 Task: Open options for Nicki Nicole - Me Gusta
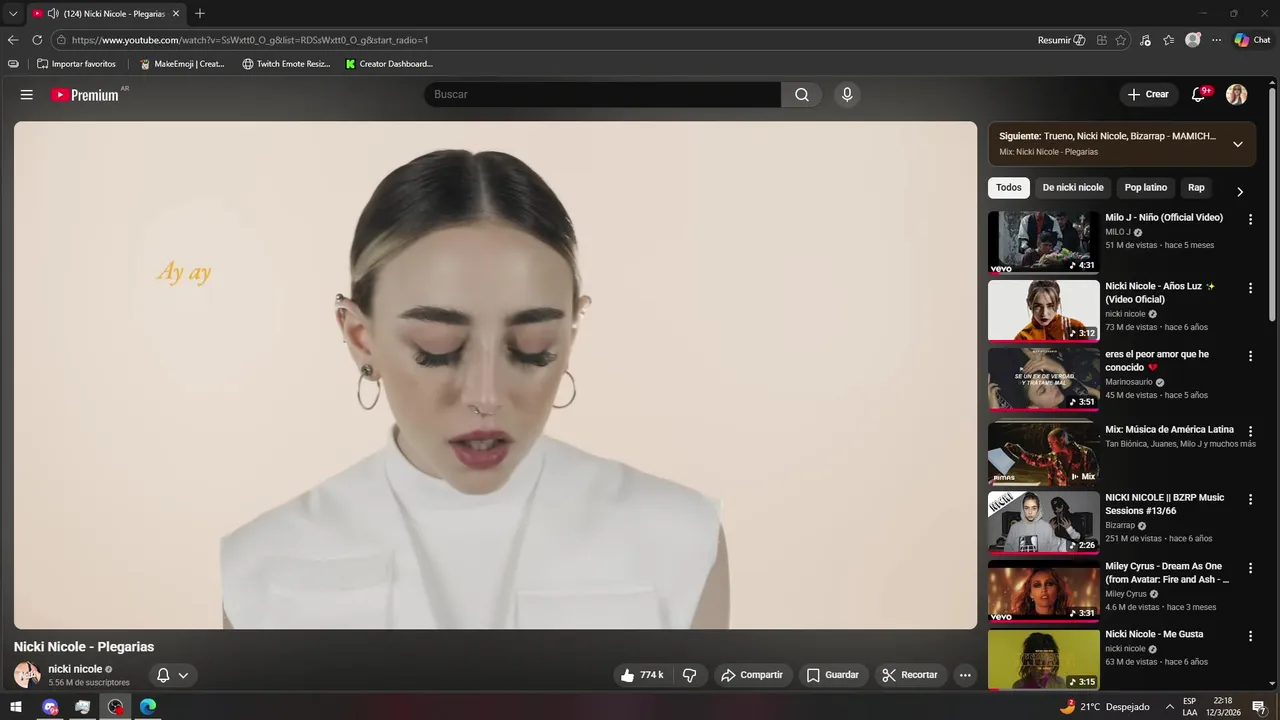click(1250, 636)
